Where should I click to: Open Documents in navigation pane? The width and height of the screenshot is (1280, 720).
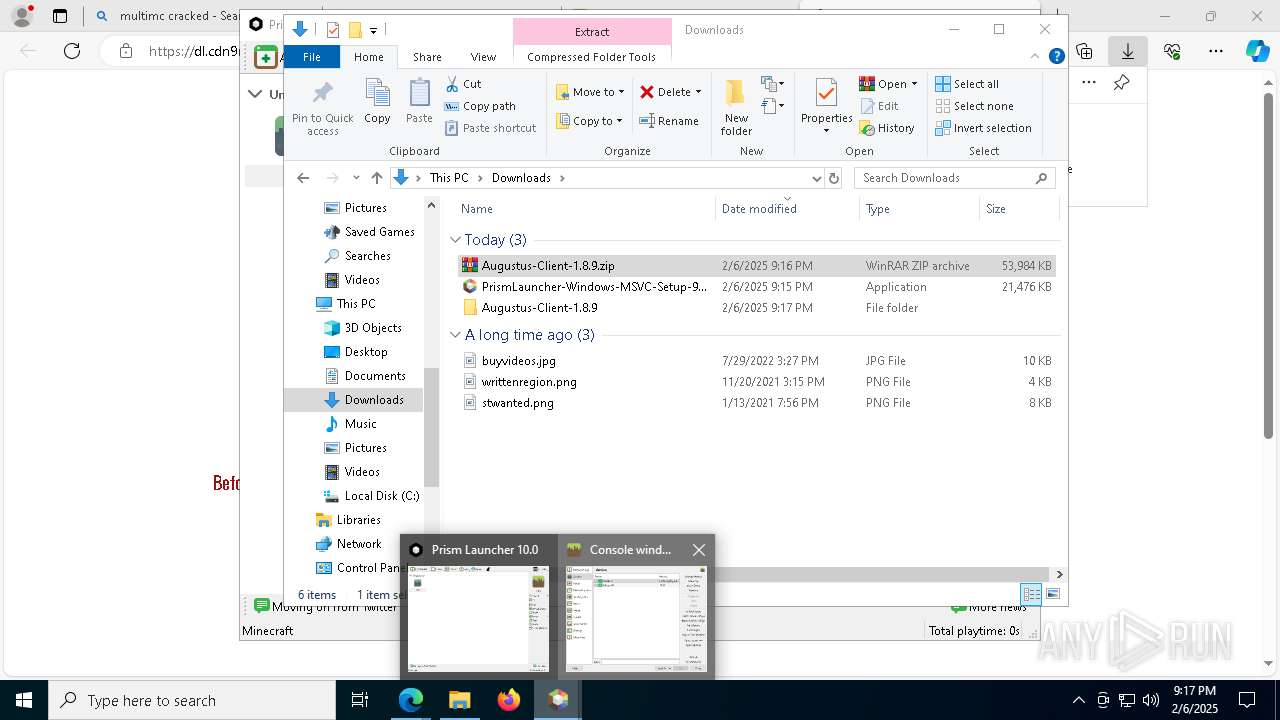point(374,376)
